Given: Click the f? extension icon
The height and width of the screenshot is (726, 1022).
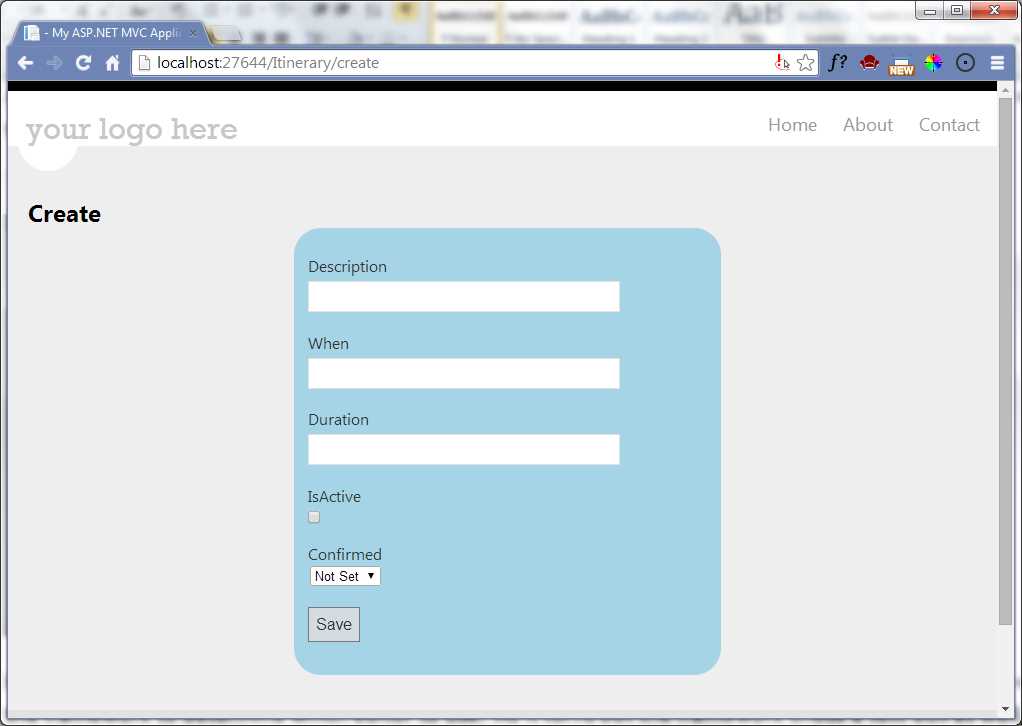Looking at the screenshot, I should coord(838,62).
